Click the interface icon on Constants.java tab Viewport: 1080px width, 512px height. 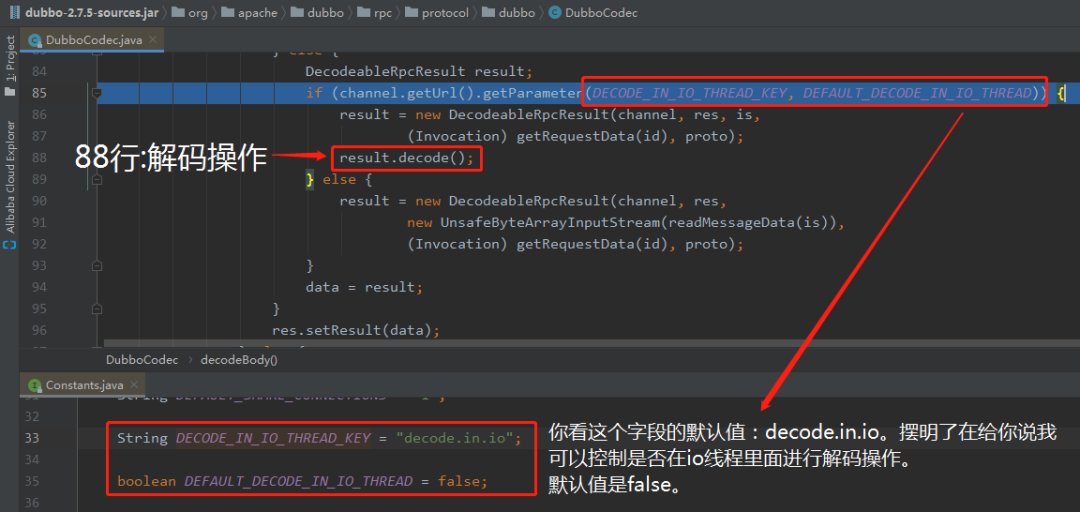tap(33, 385)
